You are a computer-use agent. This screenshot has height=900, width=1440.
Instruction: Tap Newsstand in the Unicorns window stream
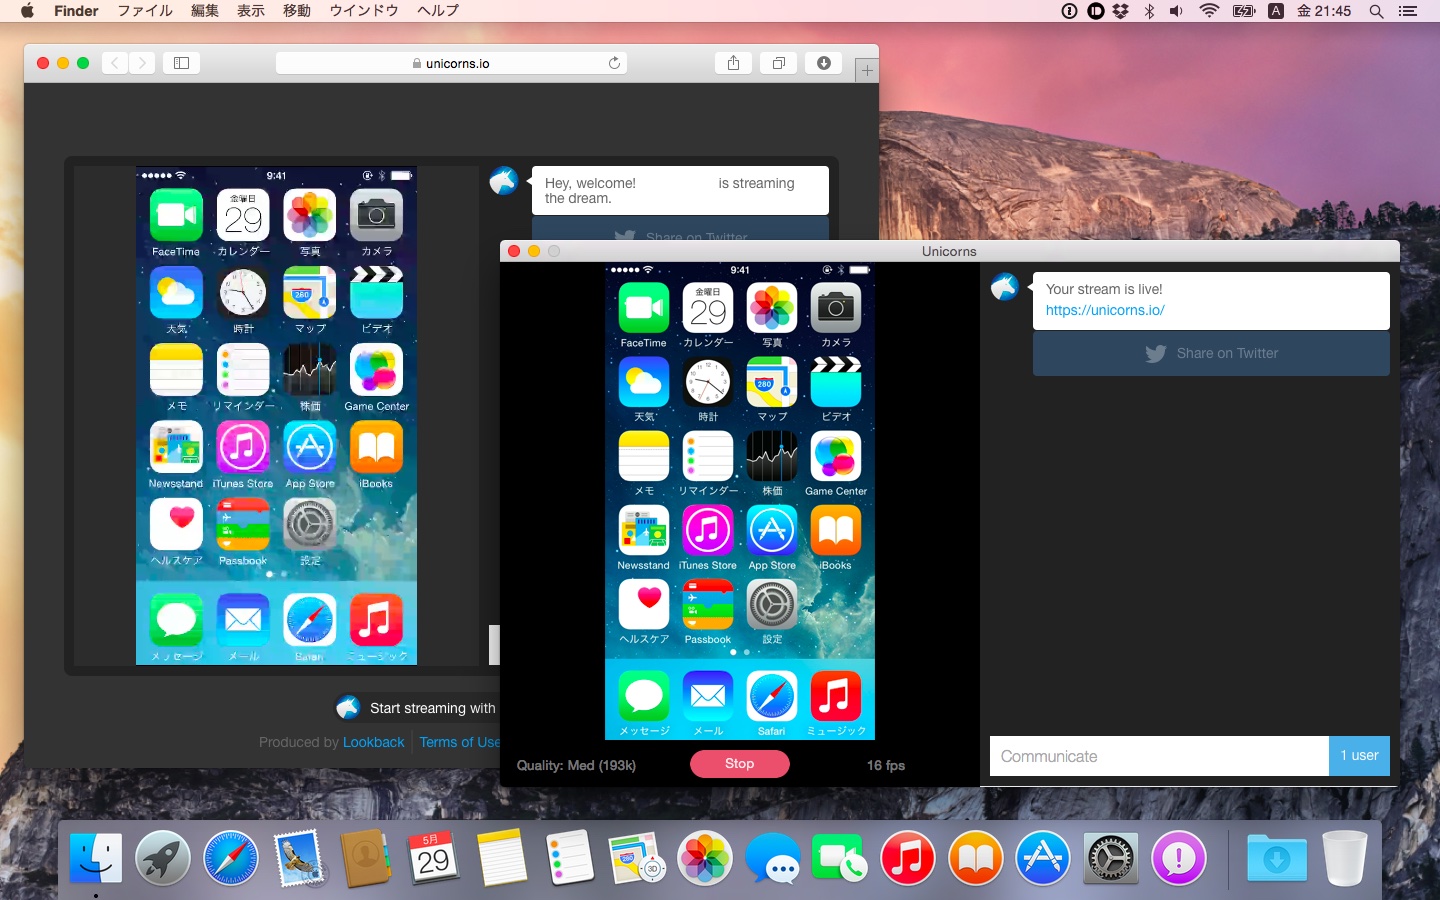(644, 531)
